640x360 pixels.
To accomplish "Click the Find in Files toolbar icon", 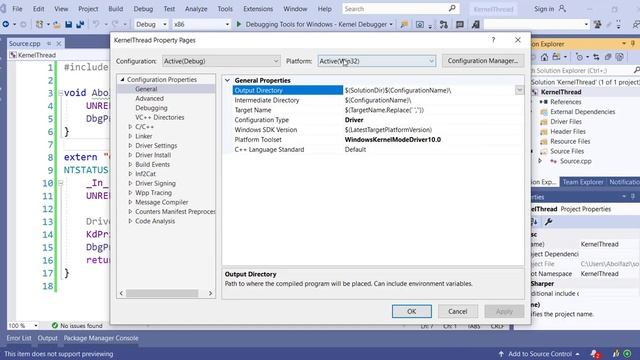I will [x=404, y=24].
